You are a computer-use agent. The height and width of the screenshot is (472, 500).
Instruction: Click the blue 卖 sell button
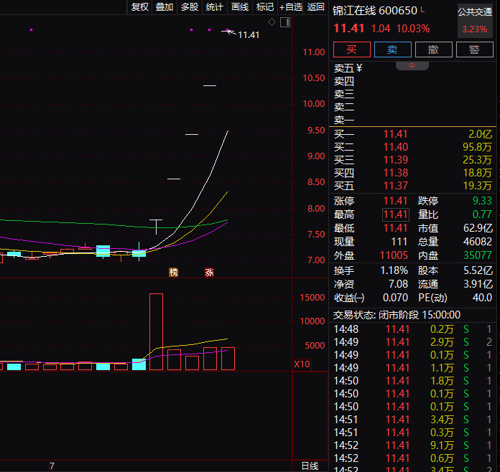point(393,50)
